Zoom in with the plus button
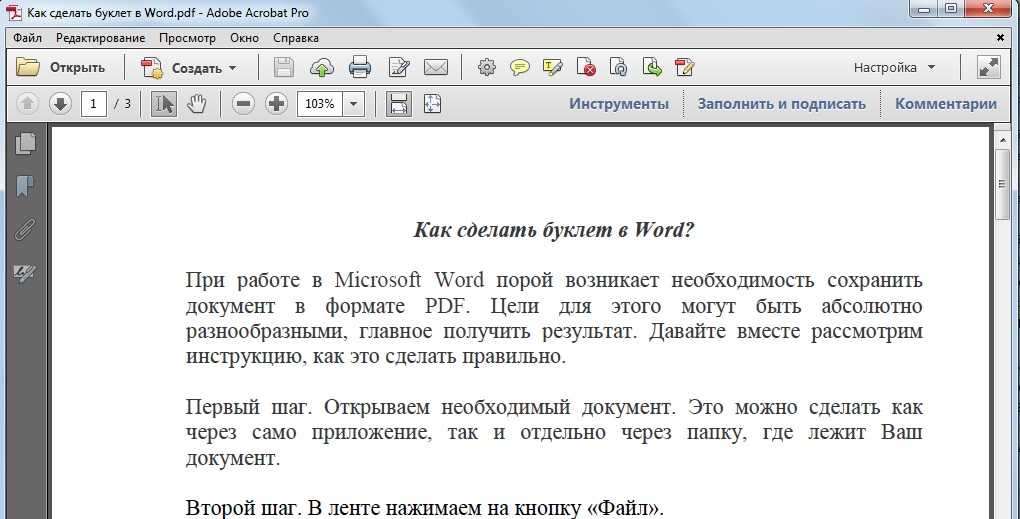This screenshot has width=1020, height=519. pyautogui.click(x=277, y=103)
